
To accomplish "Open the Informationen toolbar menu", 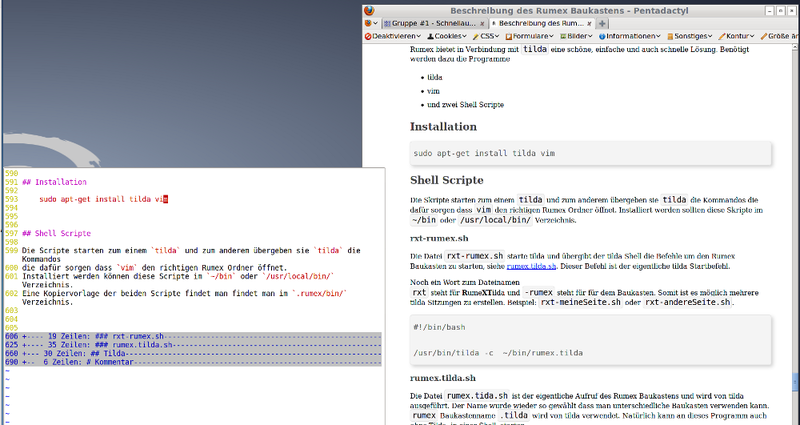I will pos(630,36).
